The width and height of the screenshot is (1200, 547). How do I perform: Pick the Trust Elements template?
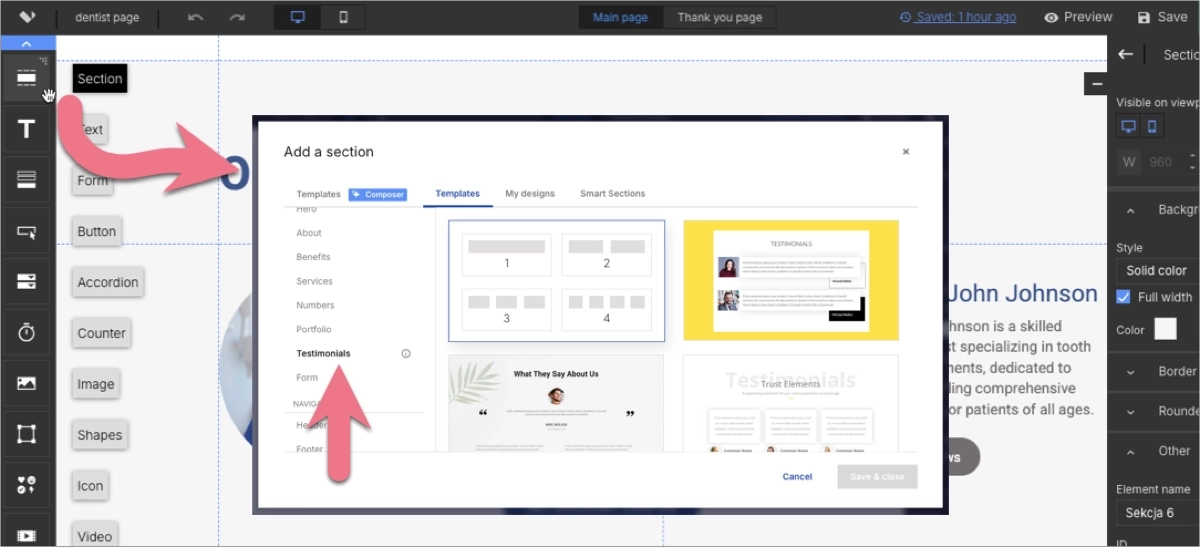coord(791,403)
